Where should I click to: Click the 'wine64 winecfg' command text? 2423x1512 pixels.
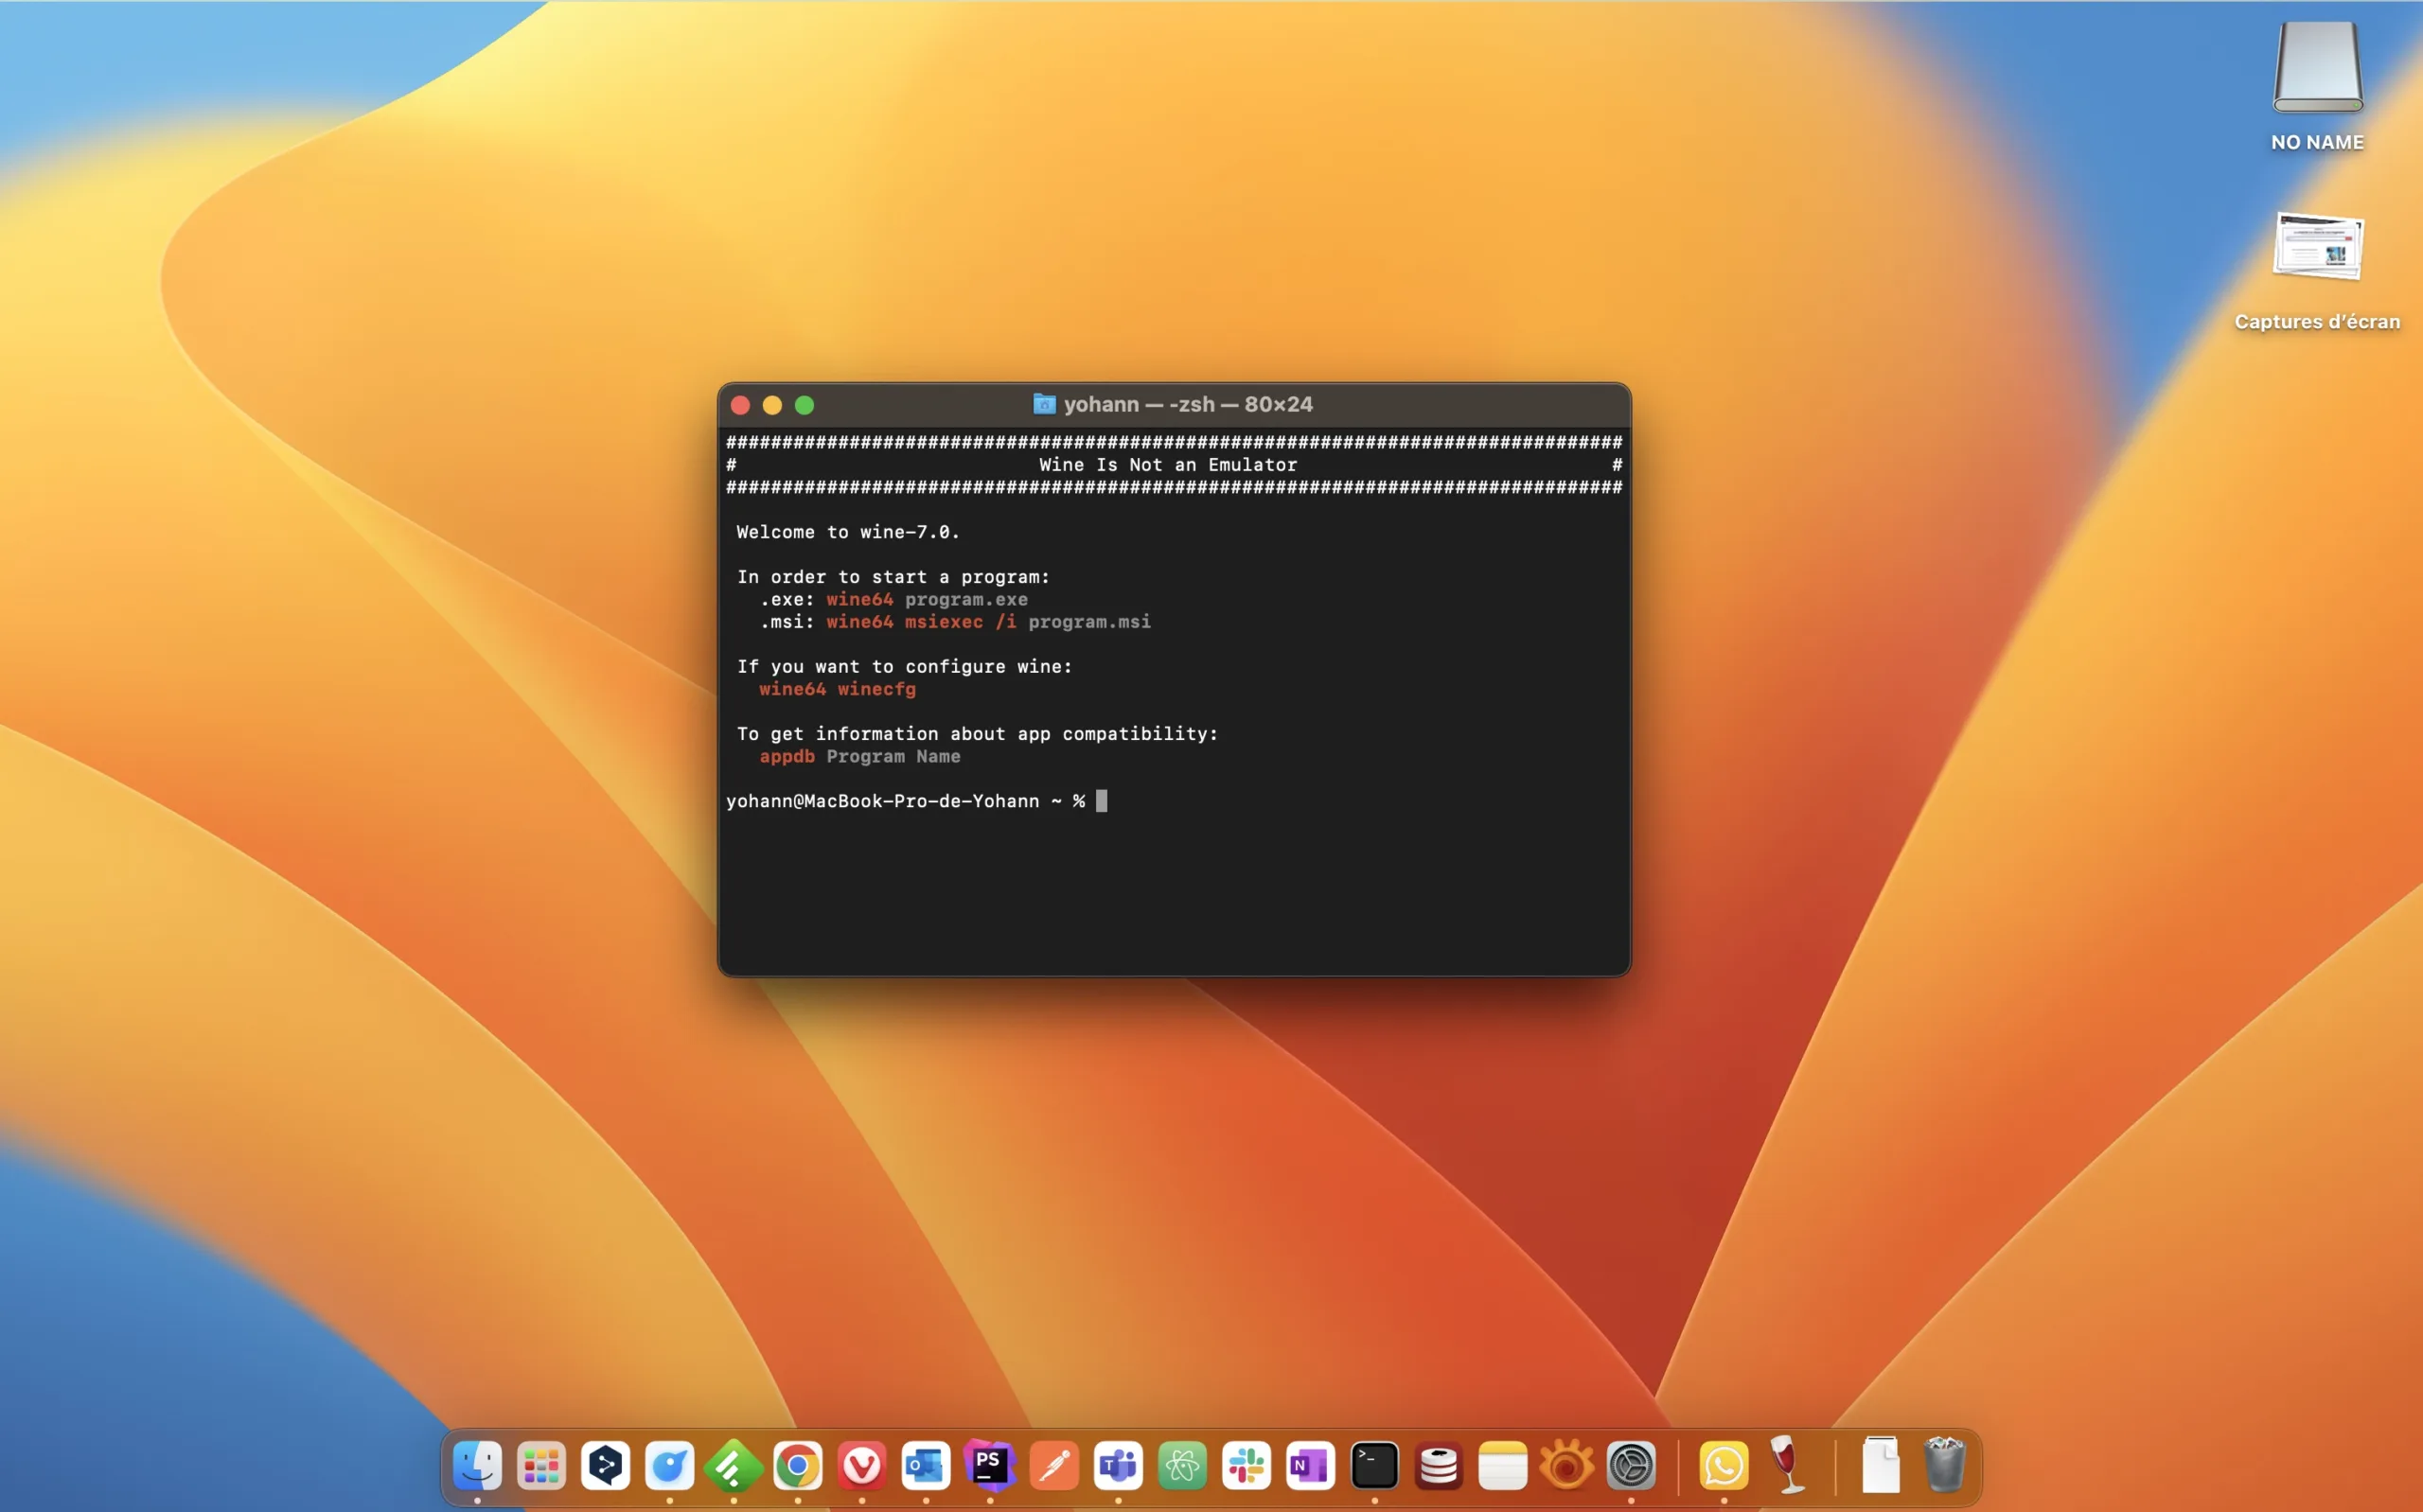pos(837,689)
